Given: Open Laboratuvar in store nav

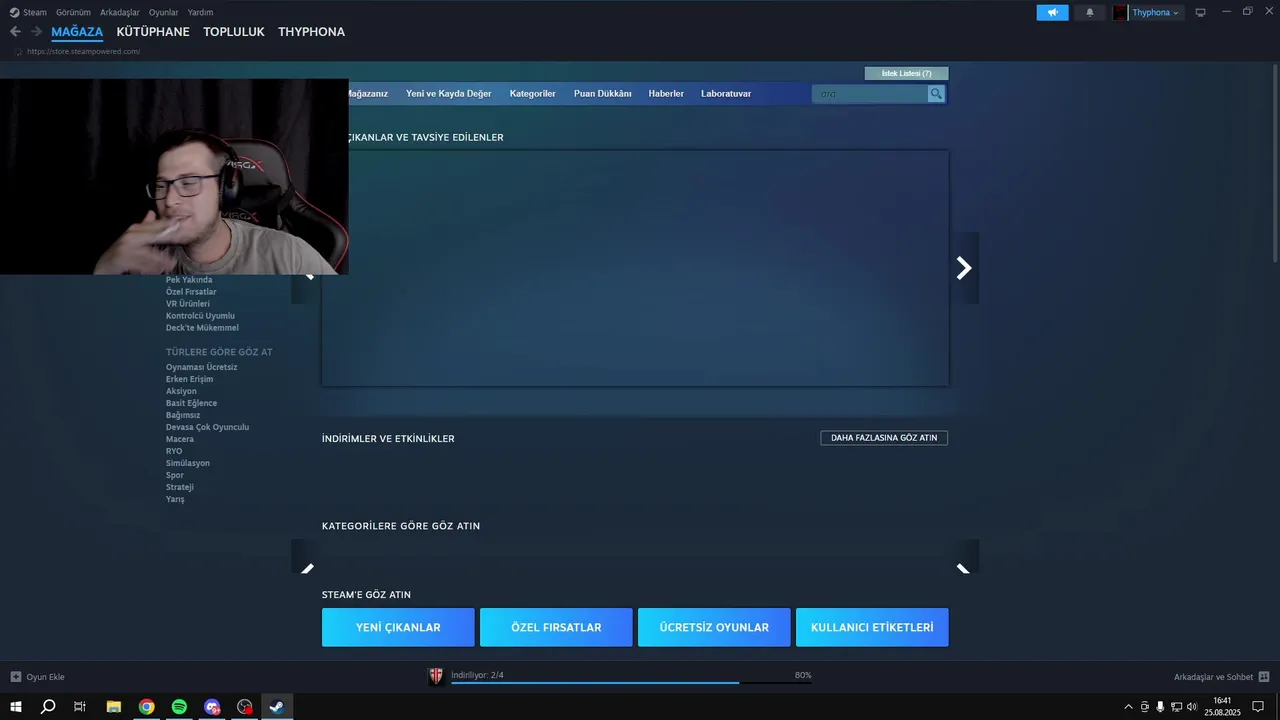Looking at the screenshot, I should (x=726, y=93).
